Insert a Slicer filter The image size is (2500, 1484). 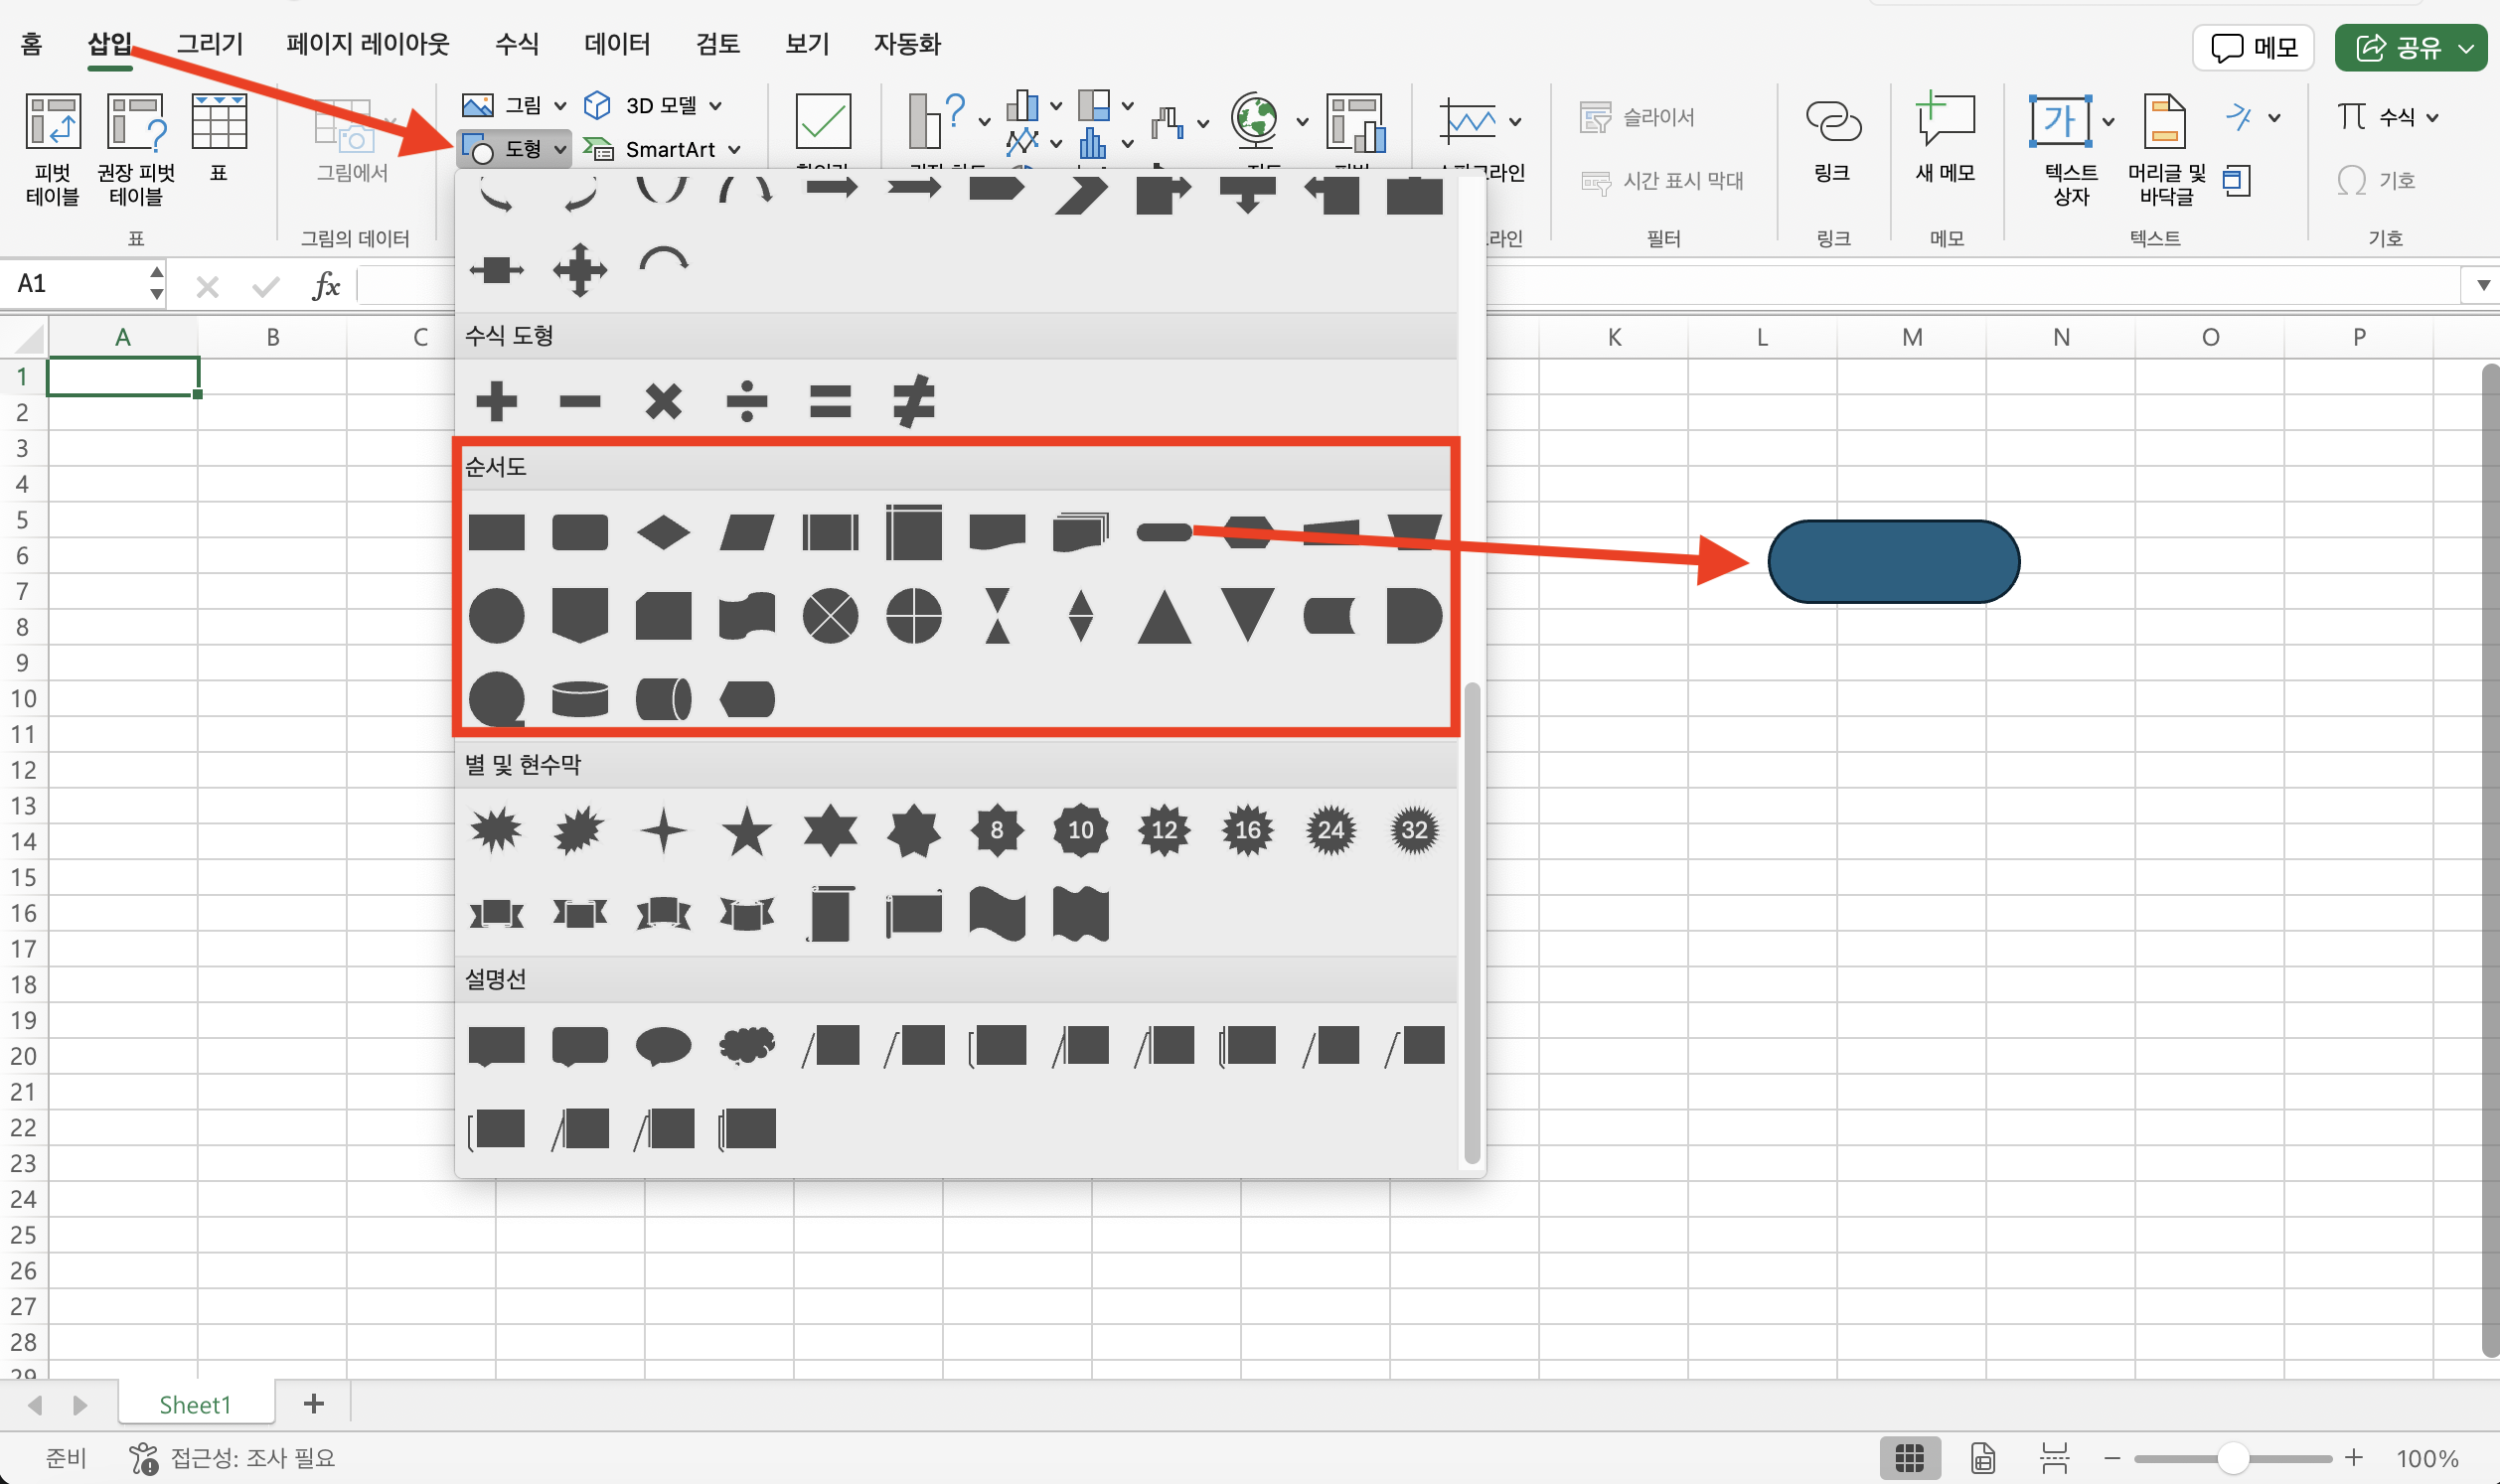click(x=1638, y=117)
